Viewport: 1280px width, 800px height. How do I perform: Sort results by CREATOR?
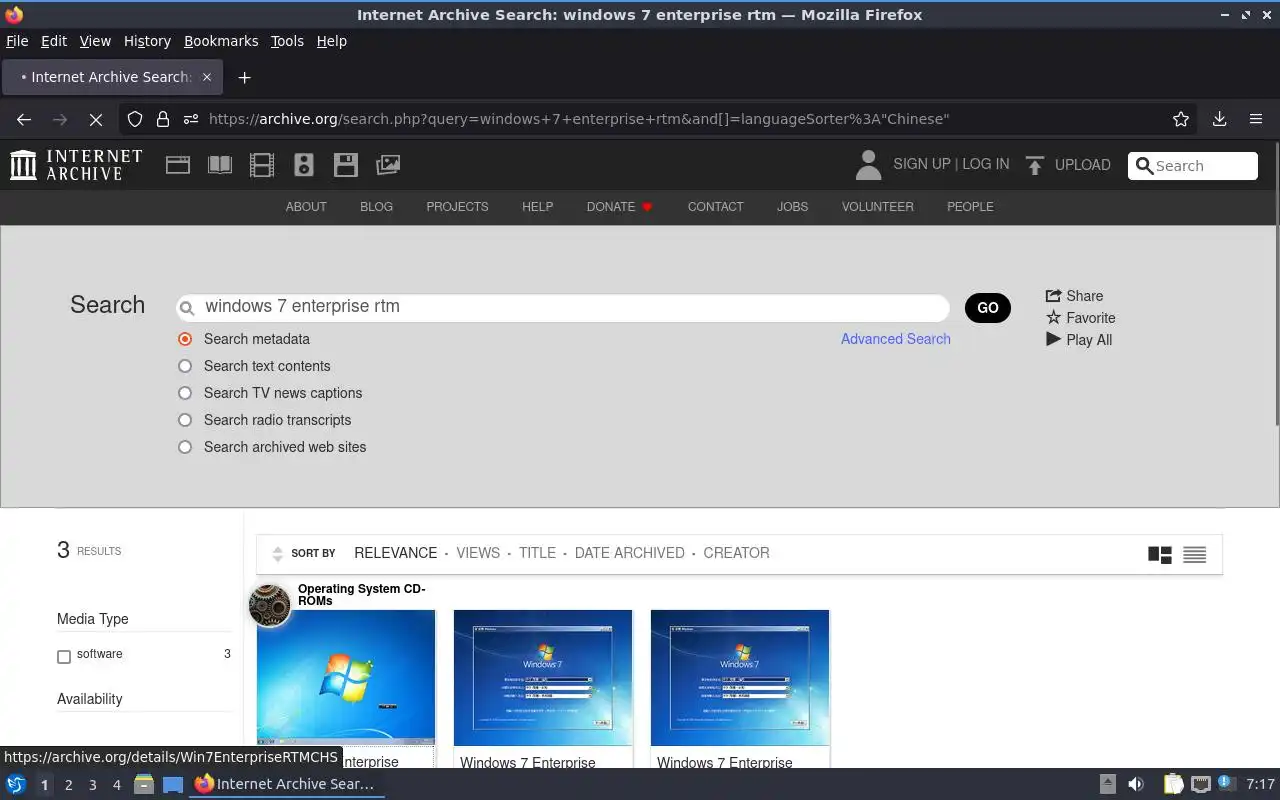pyautogui.click(x=736, y=553)
